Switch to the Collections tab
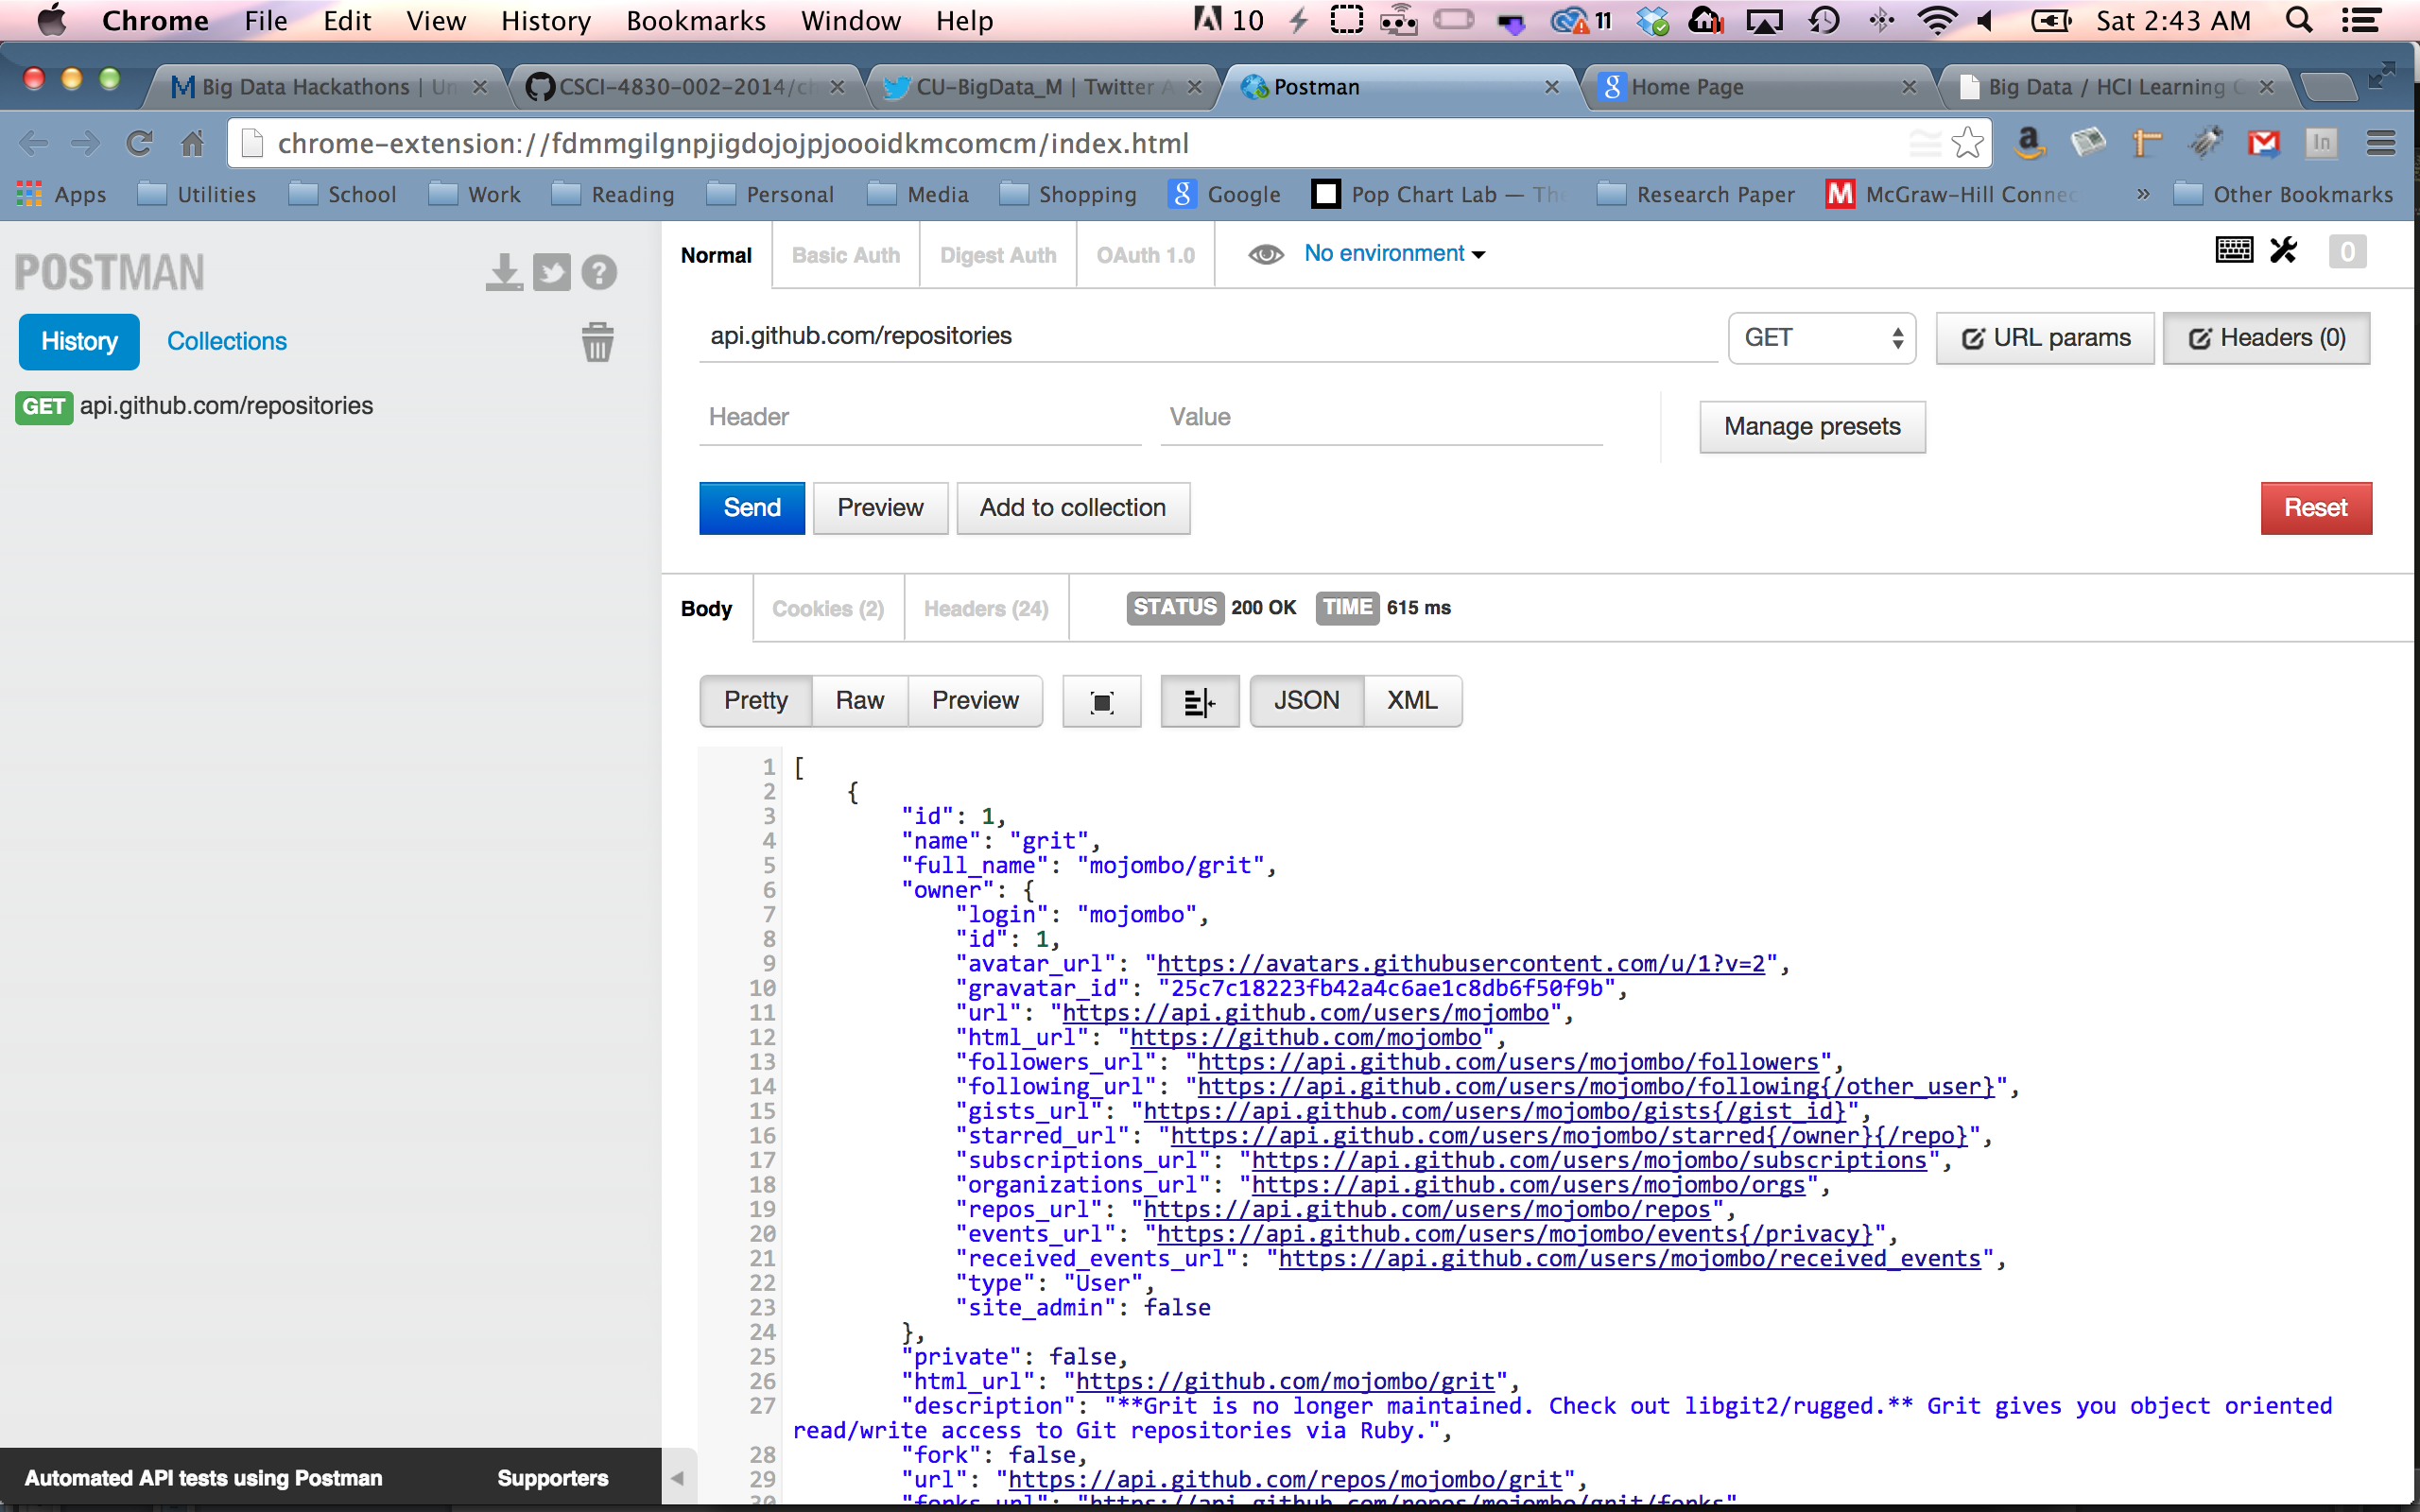The width and height of the screenshot is (2420, 1512). click(x=227, y=341)
